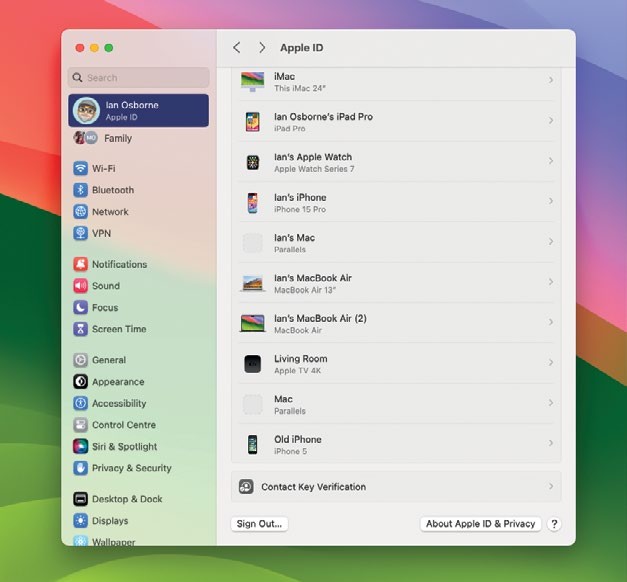Open the VPN icon in sidebar
The height and width of the screenshot is (582, 627).
(80, 233)
